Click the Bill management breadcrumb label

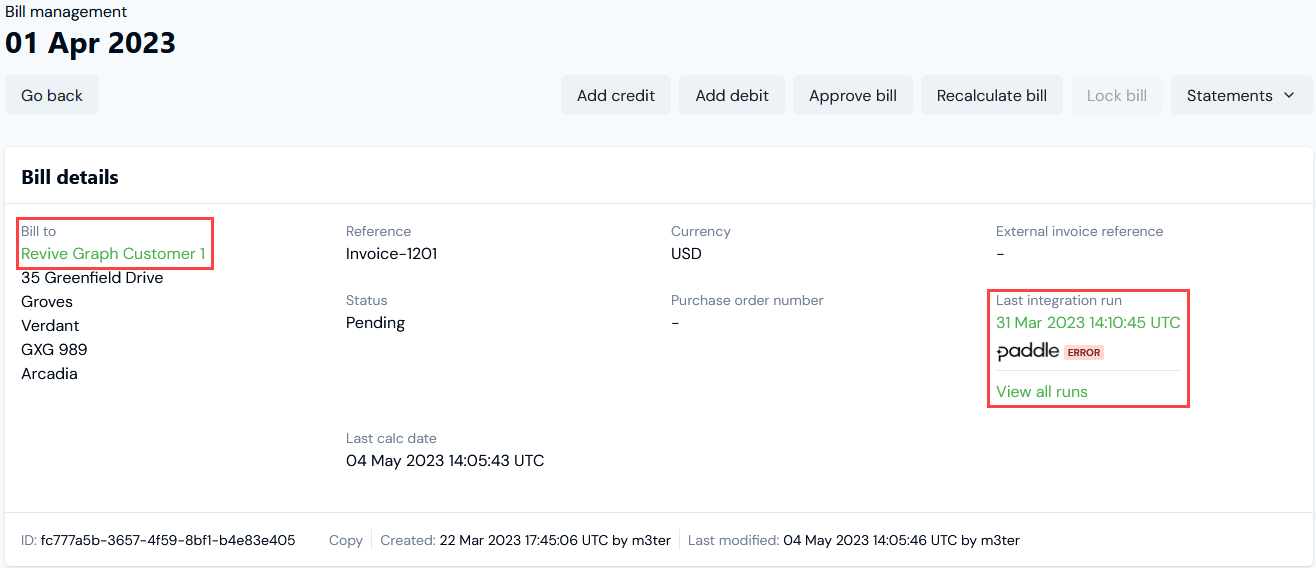(66, 12)
